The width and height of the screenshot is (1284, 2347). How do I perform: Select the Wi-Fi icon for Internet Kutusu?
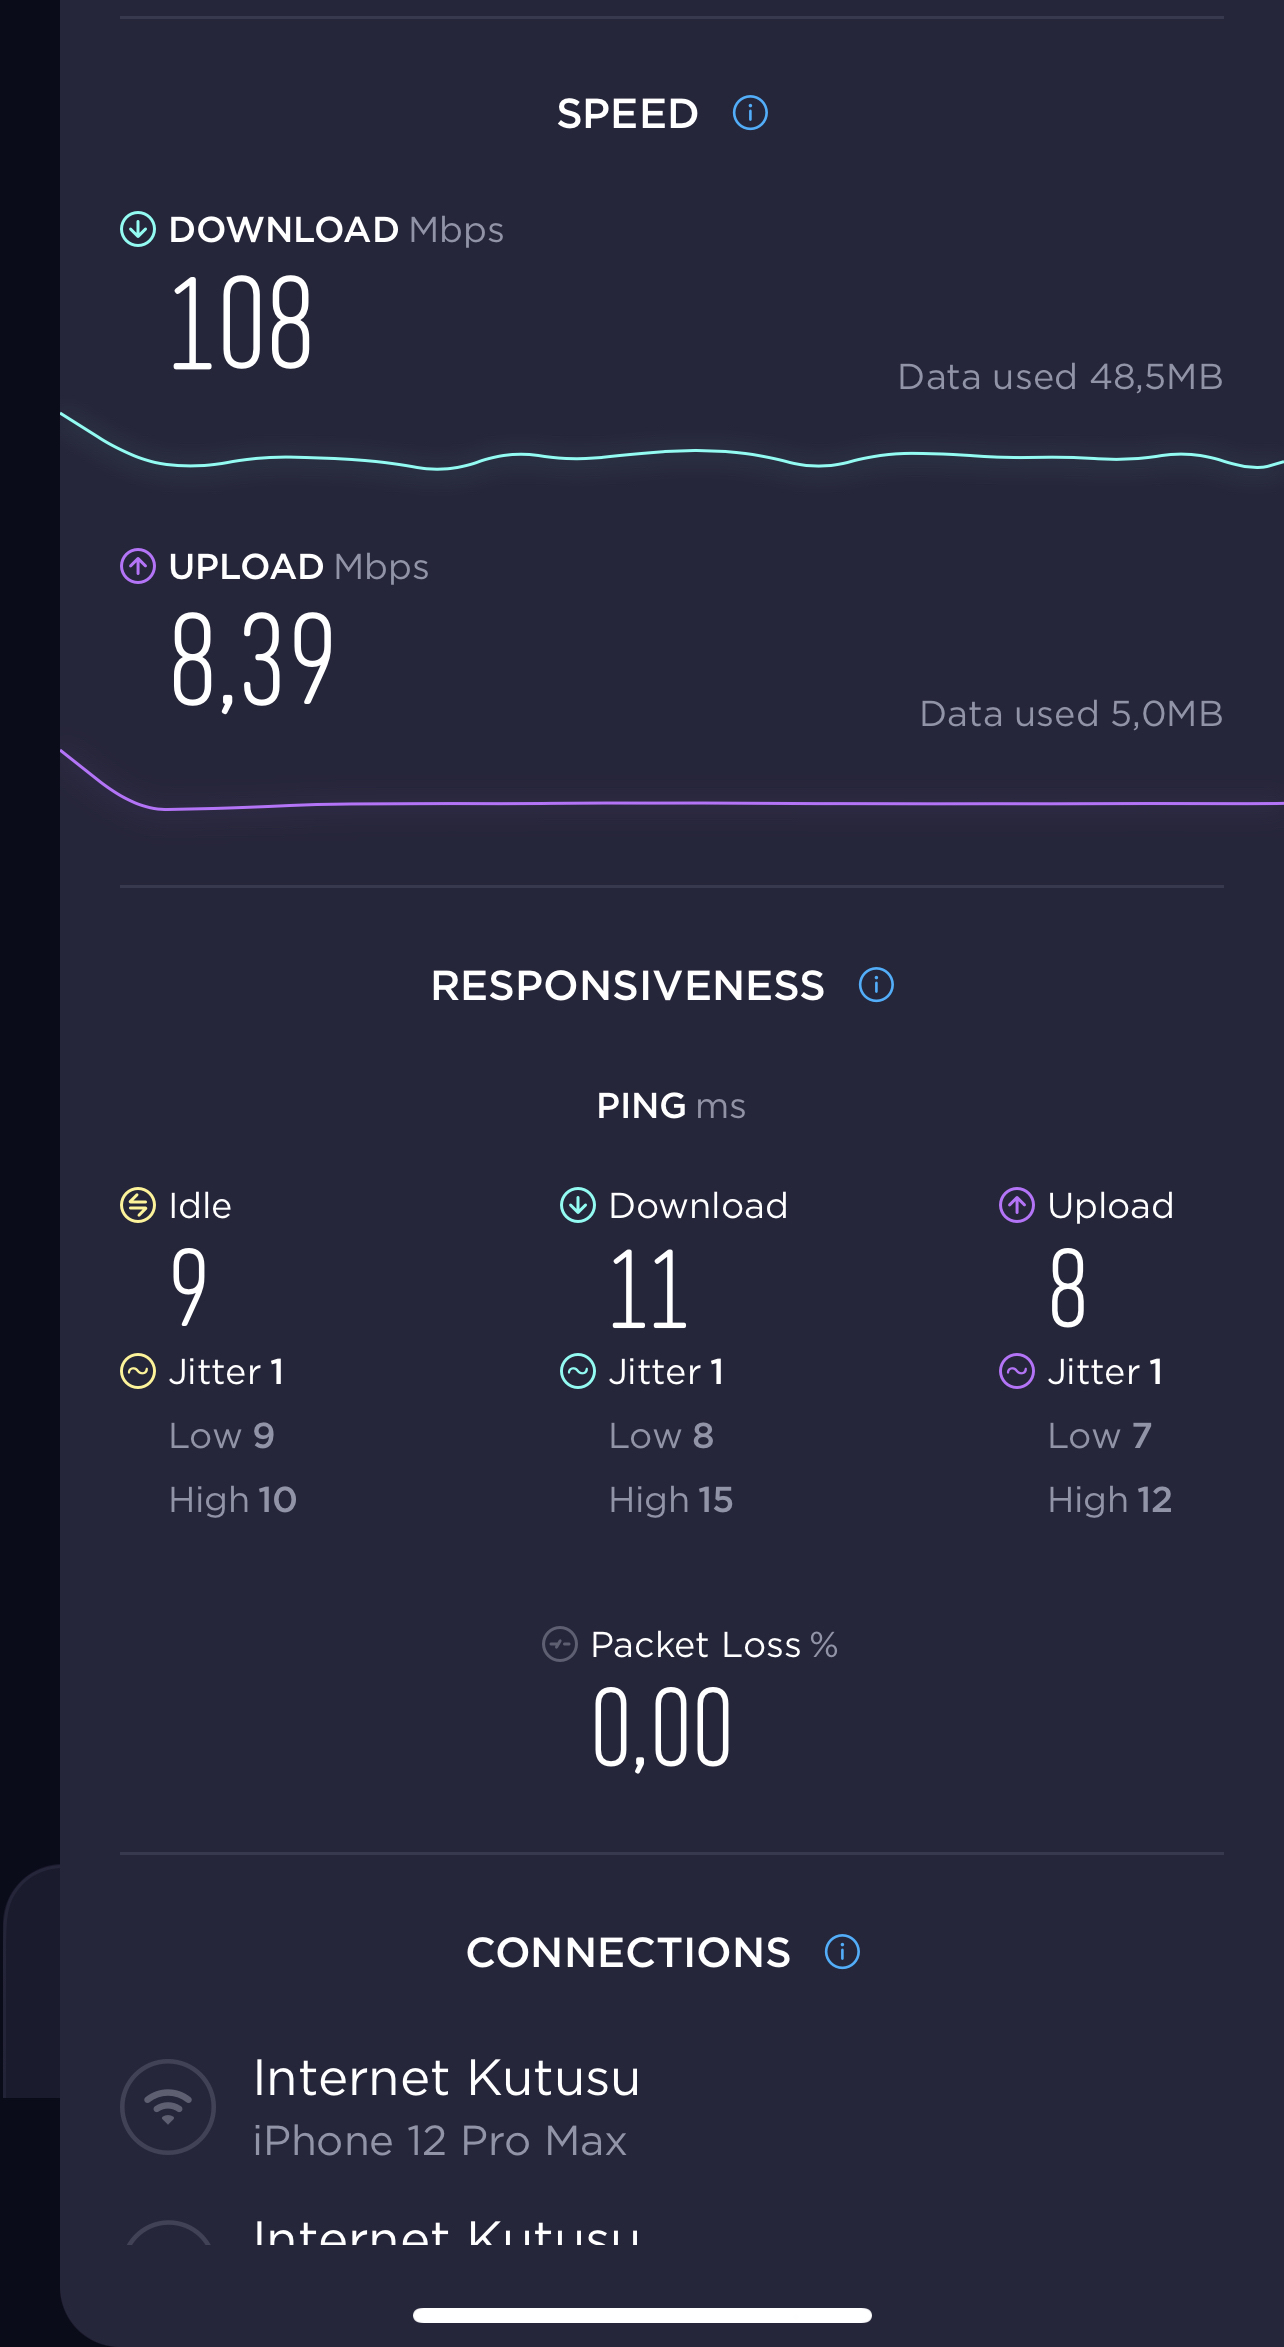168,2107
